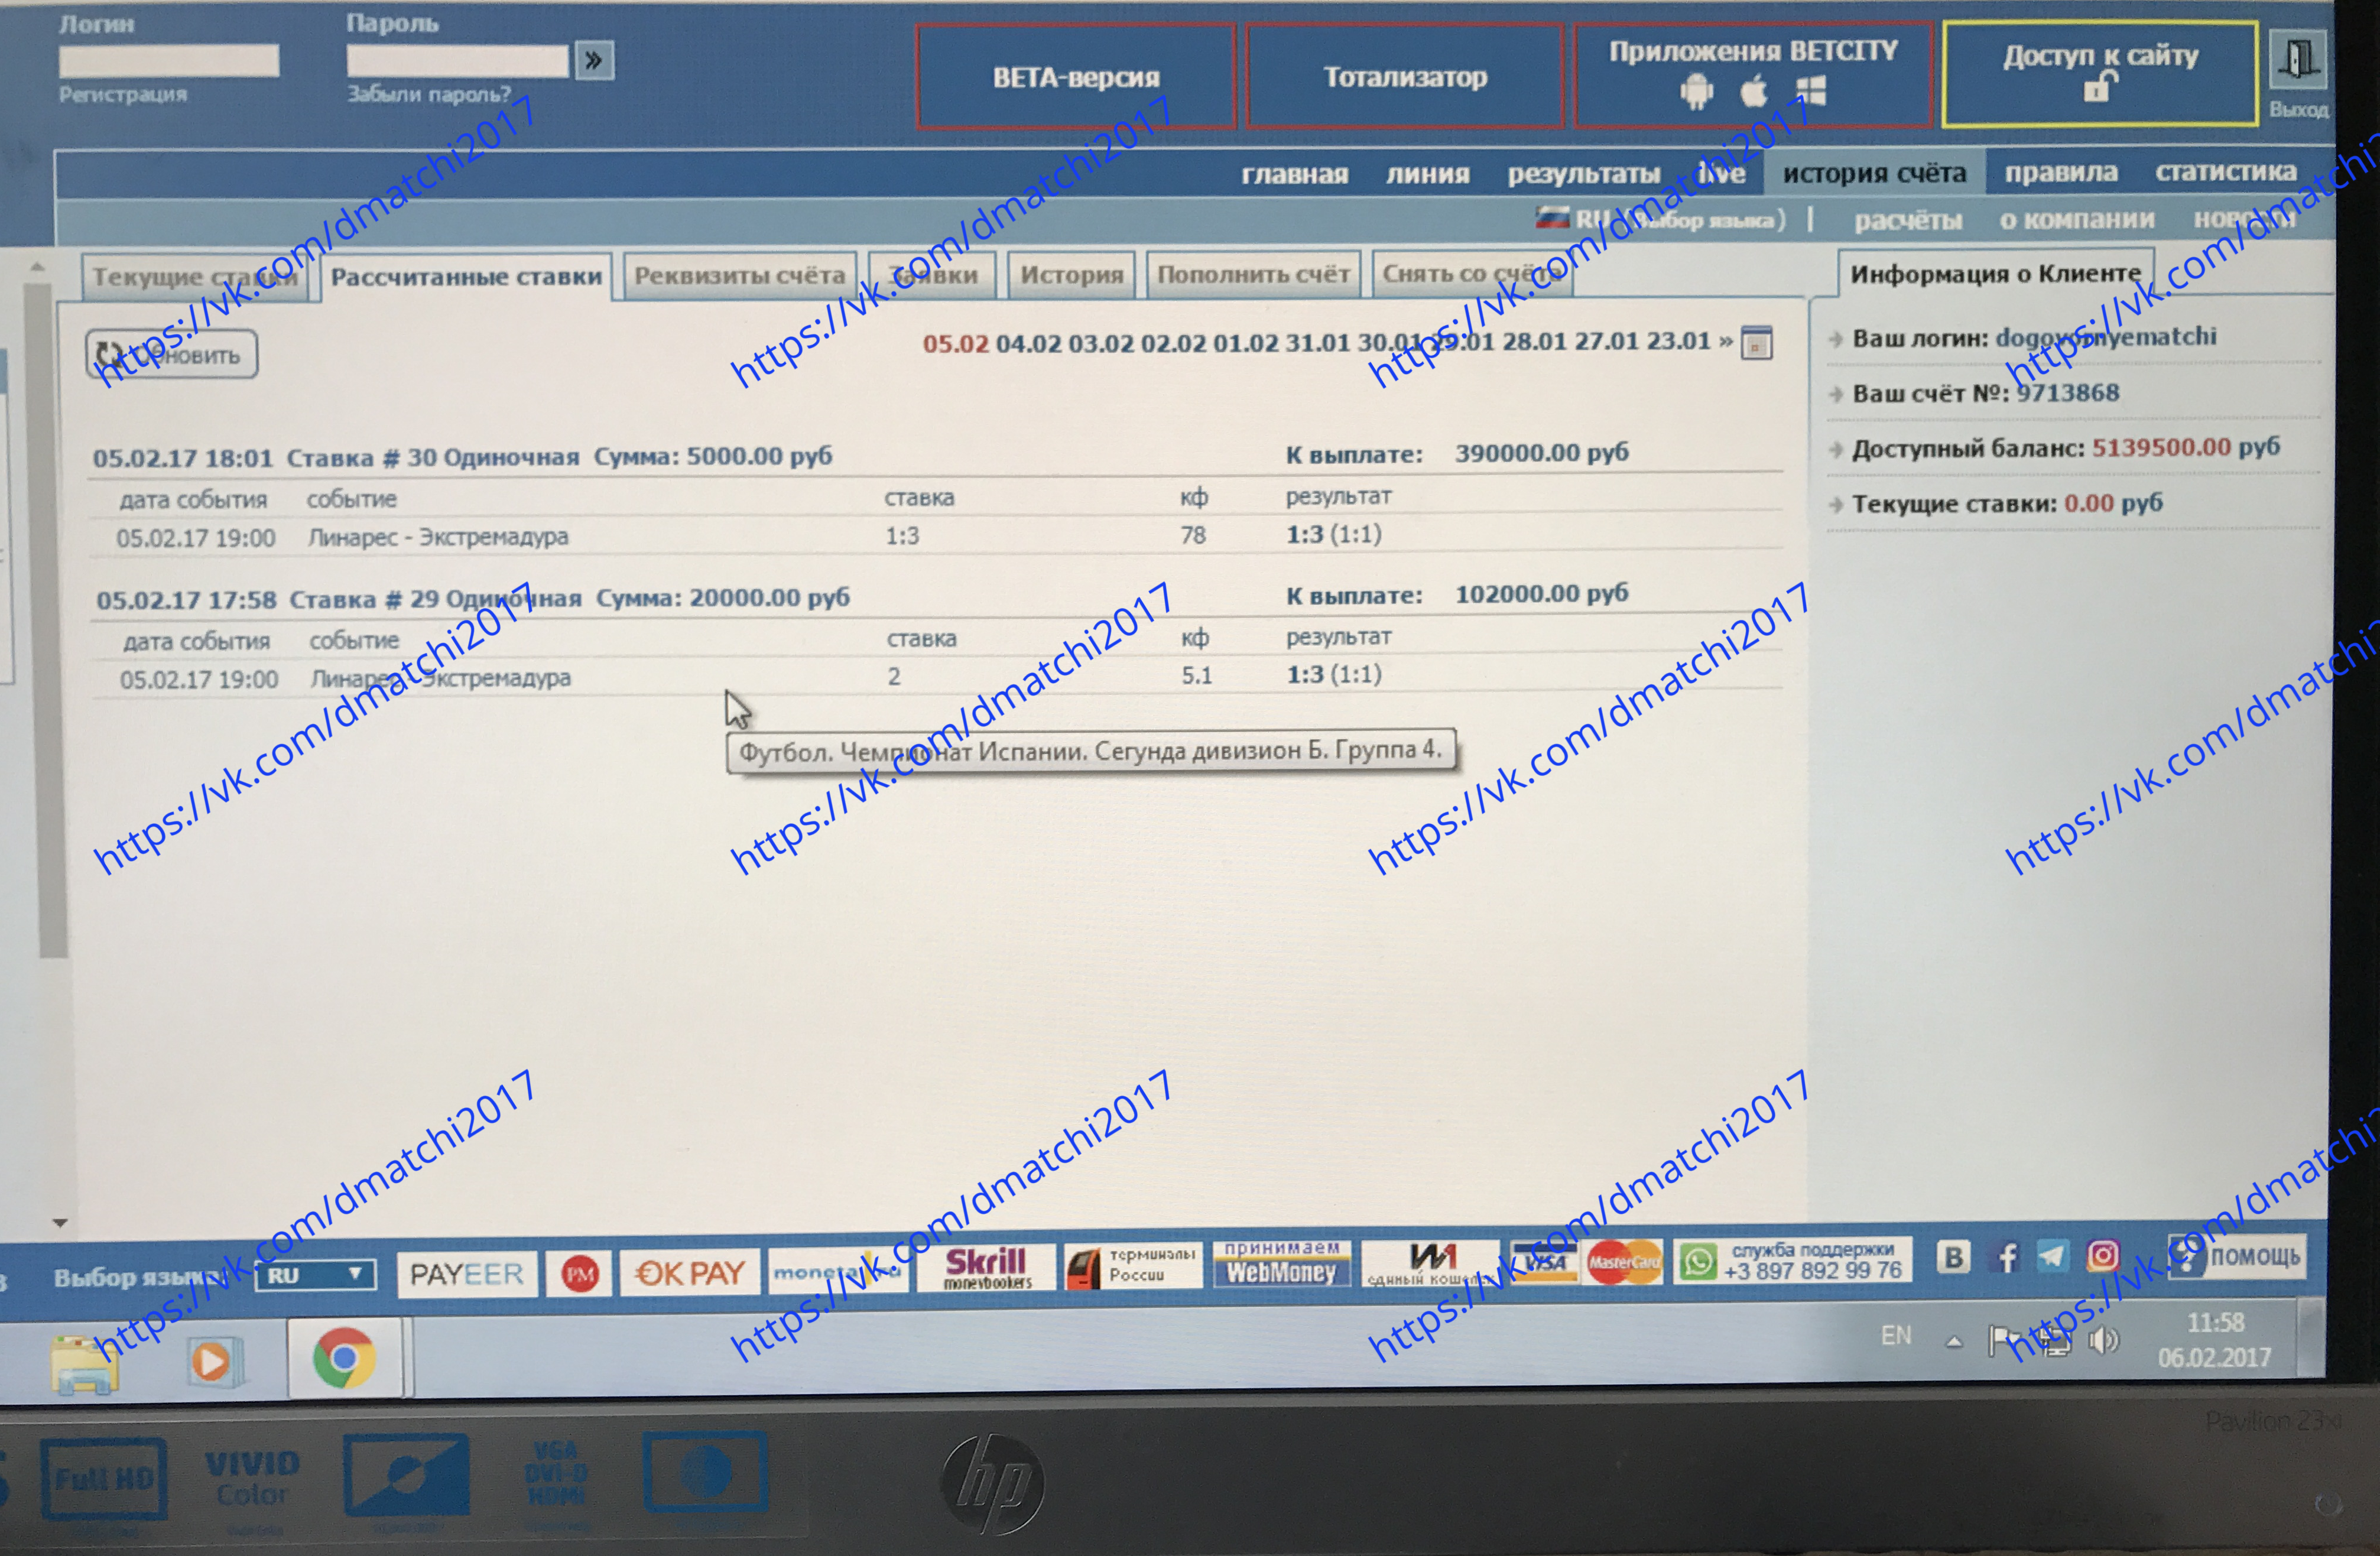Screen dimensions: 2380x1556
Task: Click the Android app icon
Action: 1696,92
